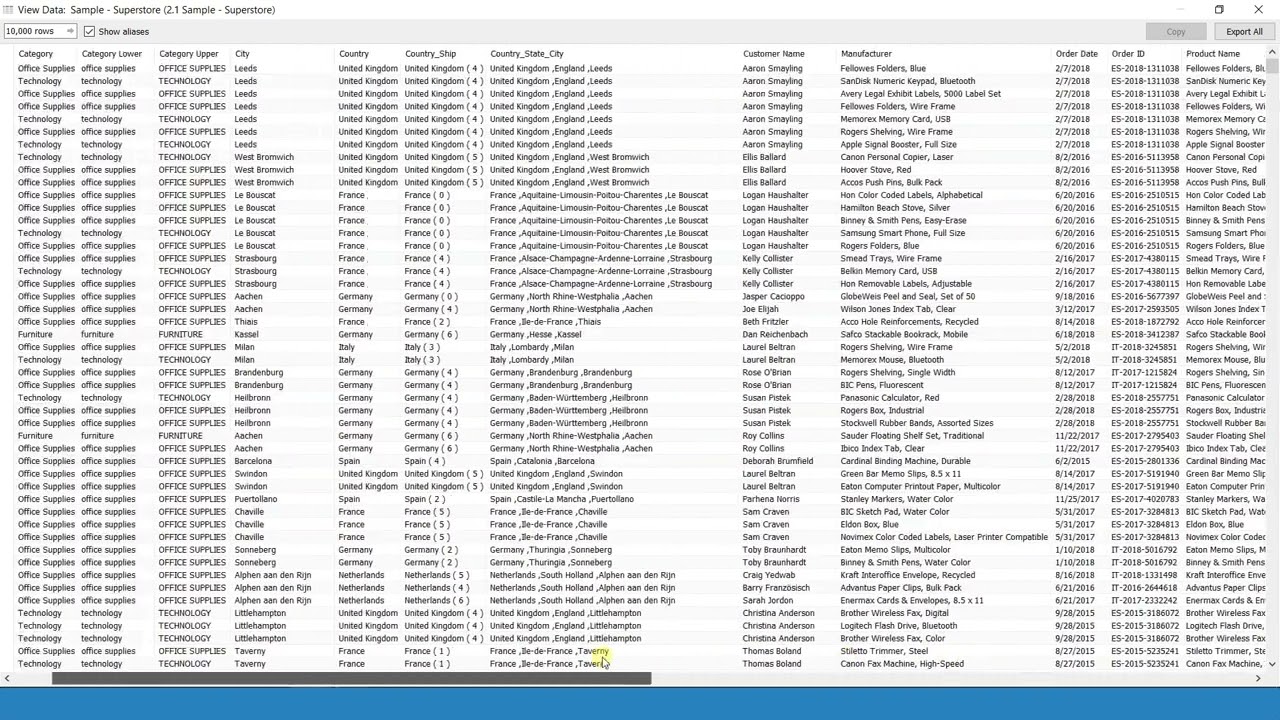Click the vertical scrollbar up arrow
Screen dimensions: 1280x720
point(1272,53)
